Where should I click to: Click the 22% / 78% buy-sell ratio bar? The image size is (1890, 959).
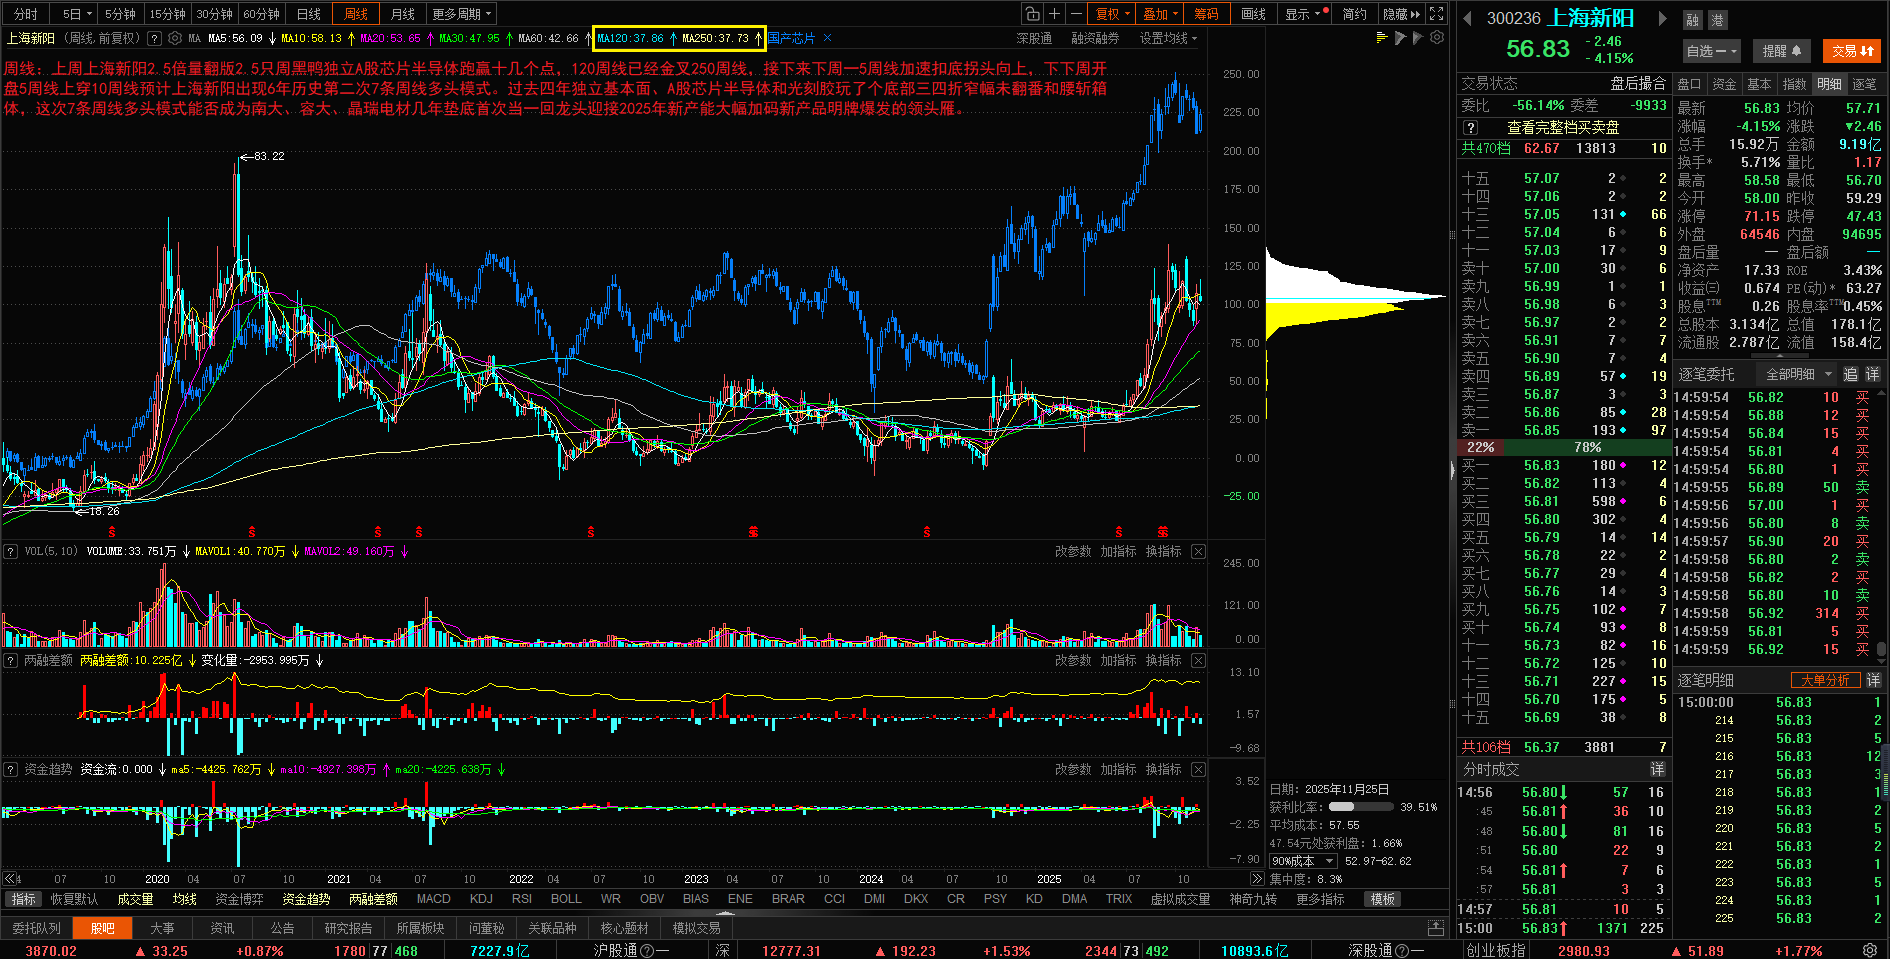click(x=1563, y=447)
